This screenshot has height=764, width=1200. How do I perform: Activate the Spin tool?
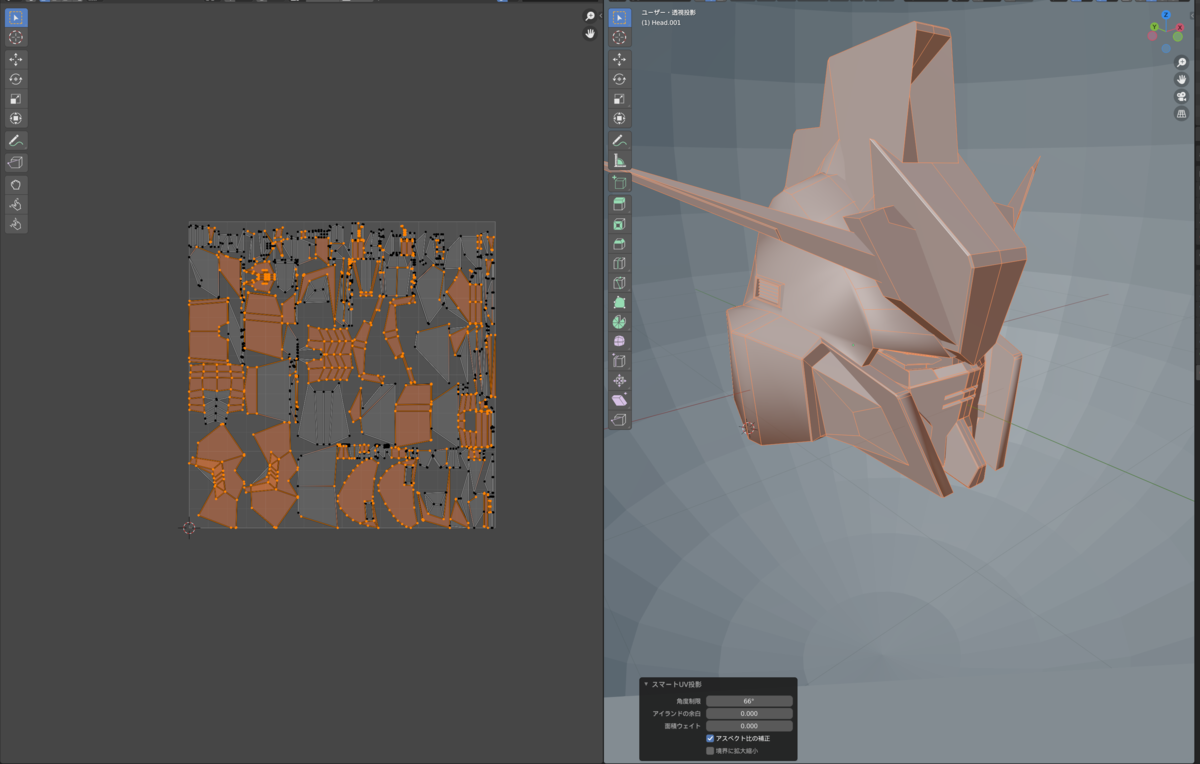(620, 322)
